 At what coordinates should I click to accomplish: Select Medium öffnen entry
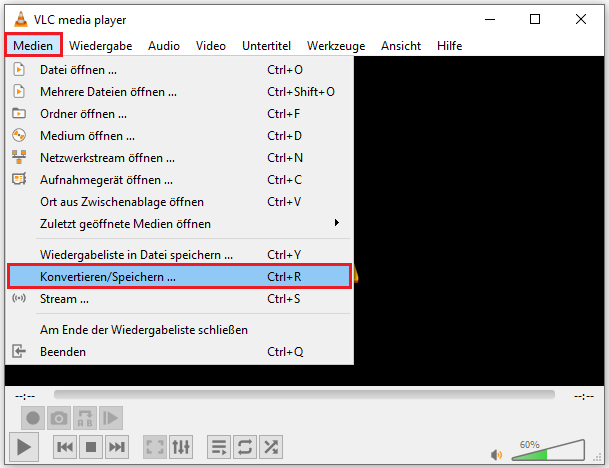tap(179, 136)
